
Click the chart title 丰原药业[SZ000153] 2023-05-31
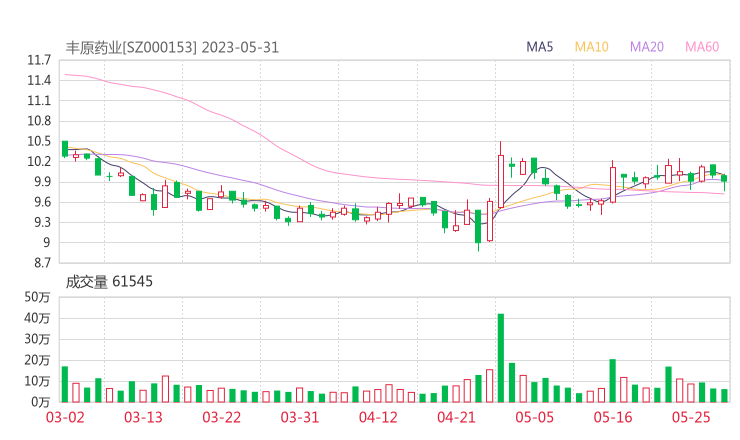[x=172, y=47]
